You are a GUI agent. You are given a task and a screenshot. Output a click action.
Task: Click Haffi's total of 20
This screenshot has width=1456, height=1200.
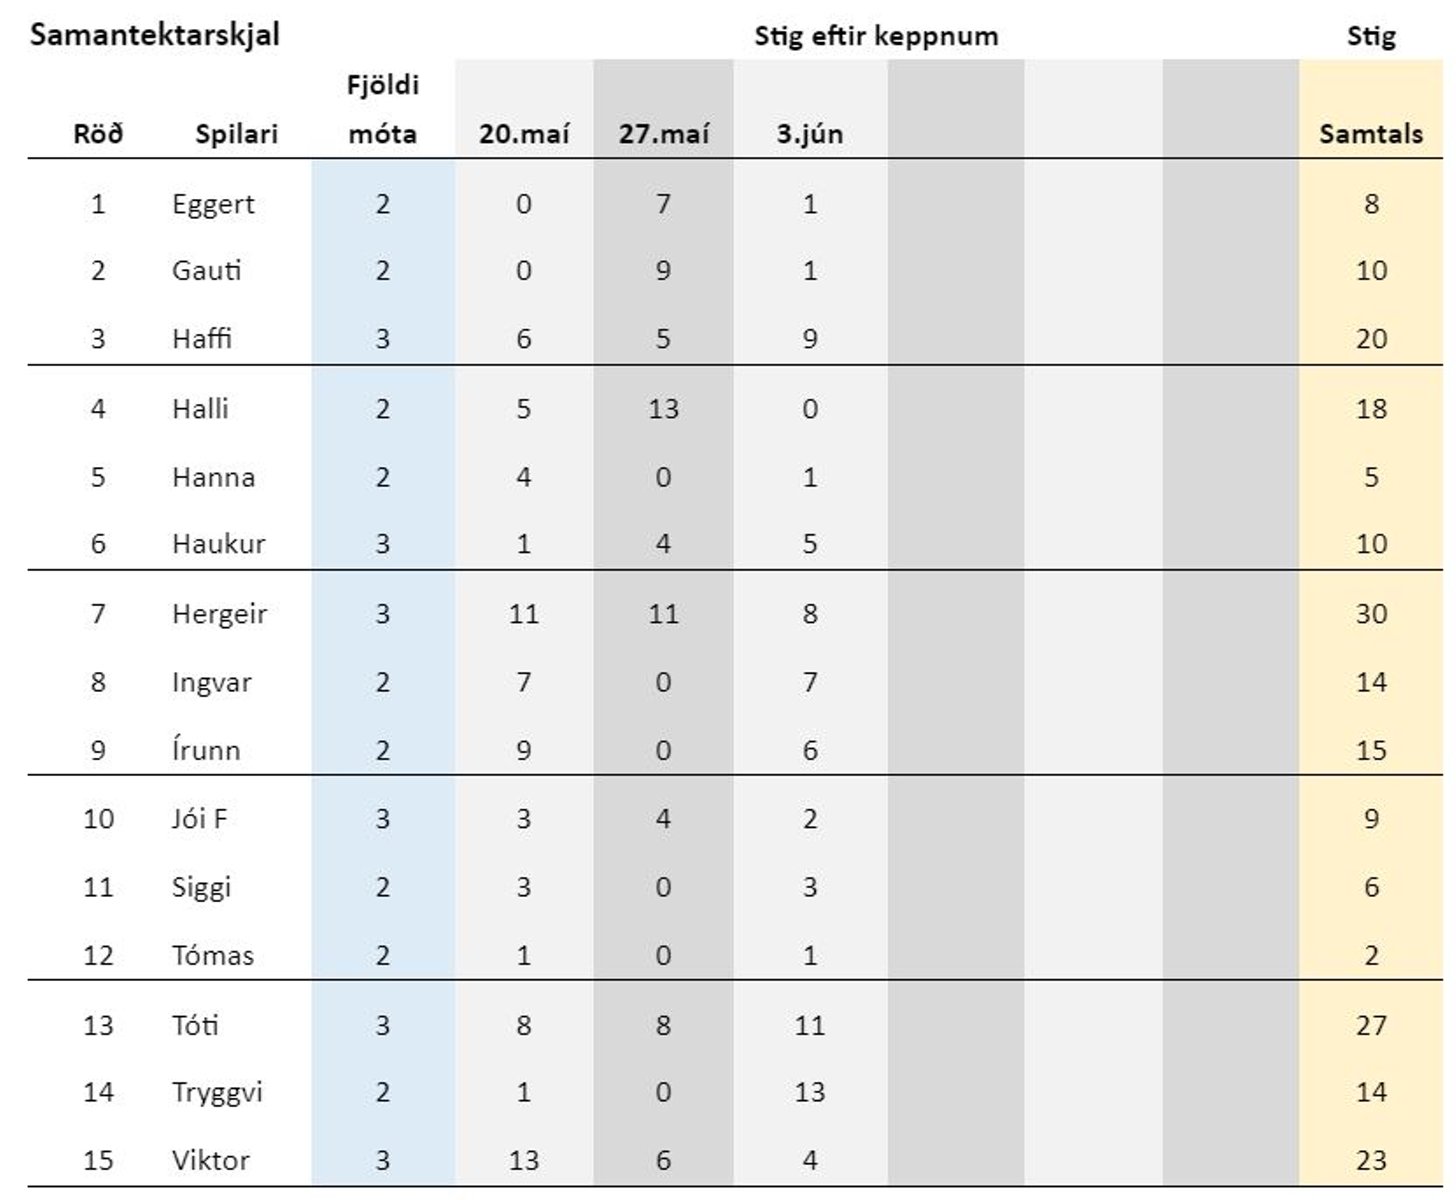[1371, 338]
